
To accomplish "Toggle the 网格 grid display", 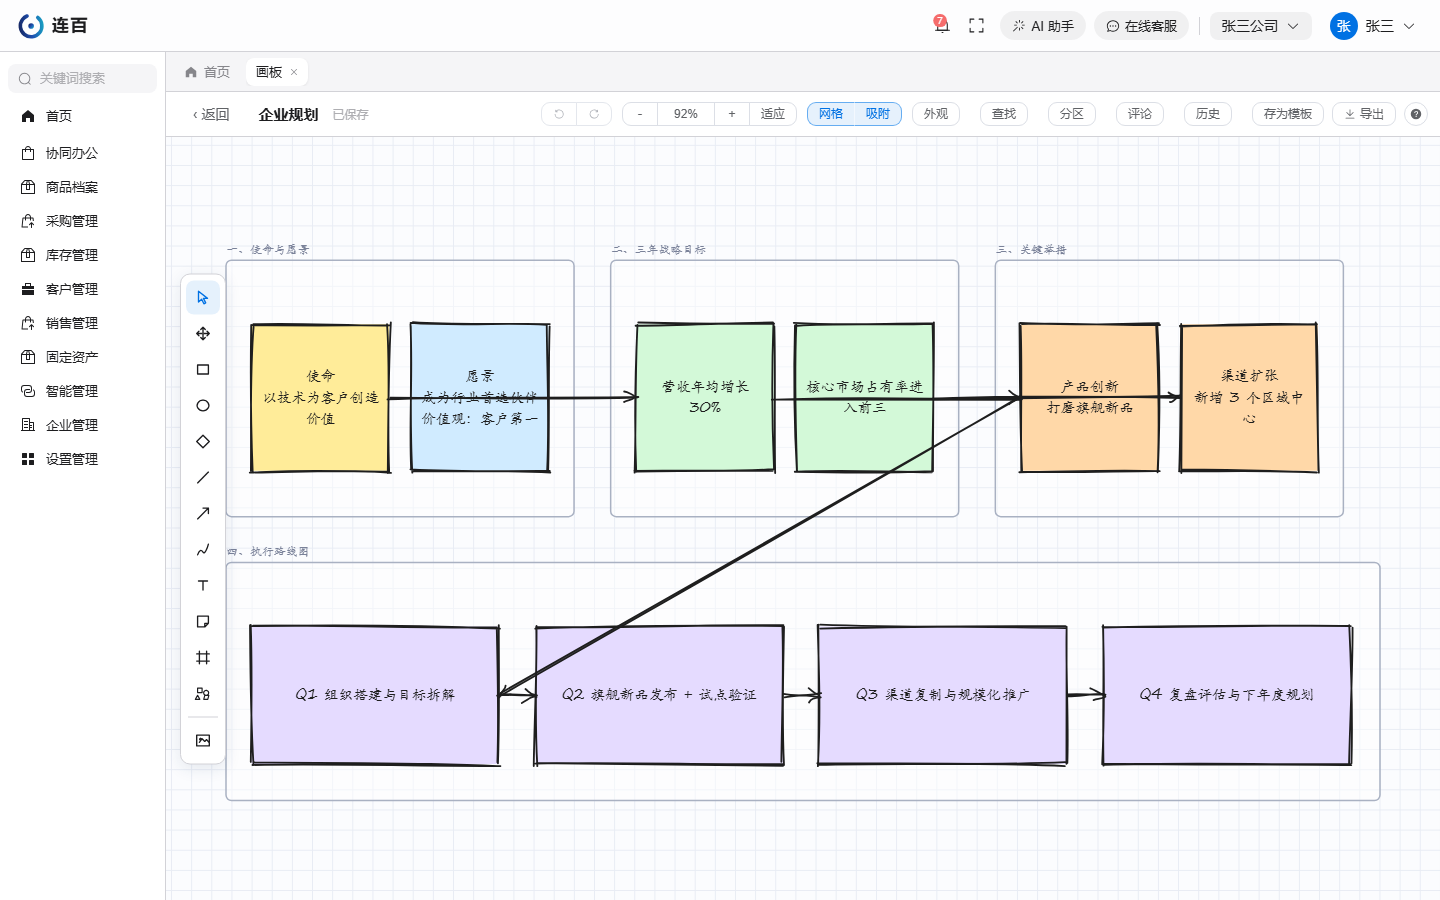I will point(831,114).
